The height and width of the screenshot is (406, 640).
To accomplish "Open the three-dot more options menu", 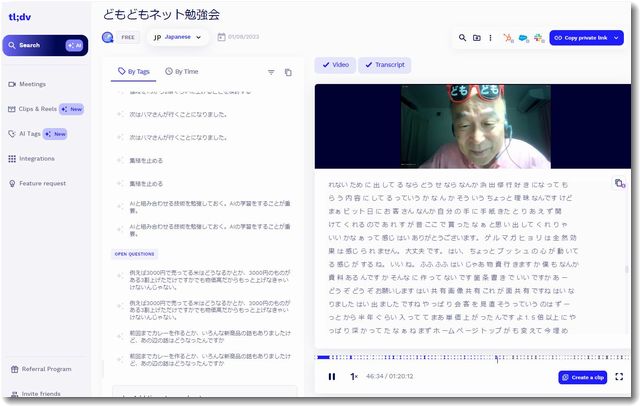I will (489, 38).
